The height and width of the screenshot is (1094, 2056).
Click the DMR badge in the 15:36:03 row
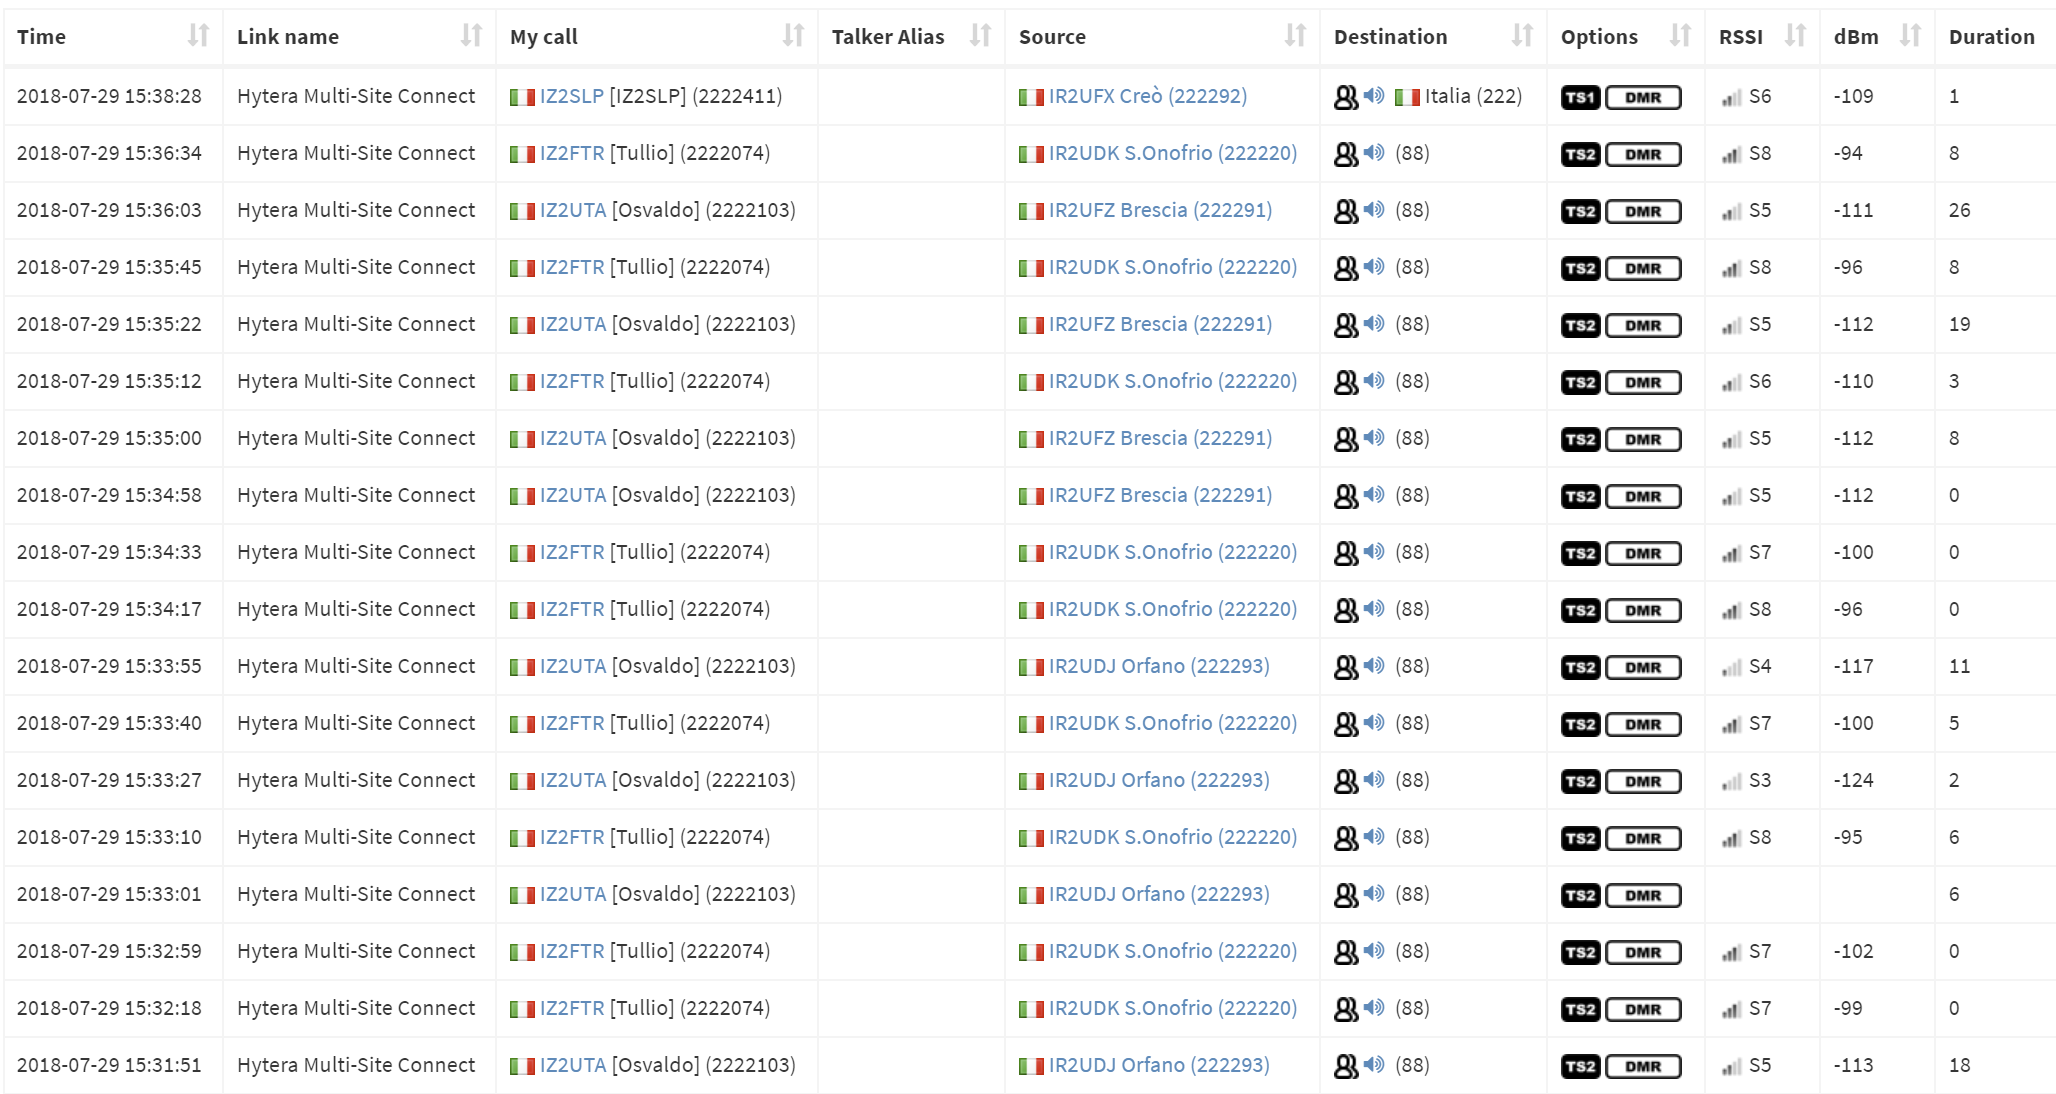(1643, 212)
